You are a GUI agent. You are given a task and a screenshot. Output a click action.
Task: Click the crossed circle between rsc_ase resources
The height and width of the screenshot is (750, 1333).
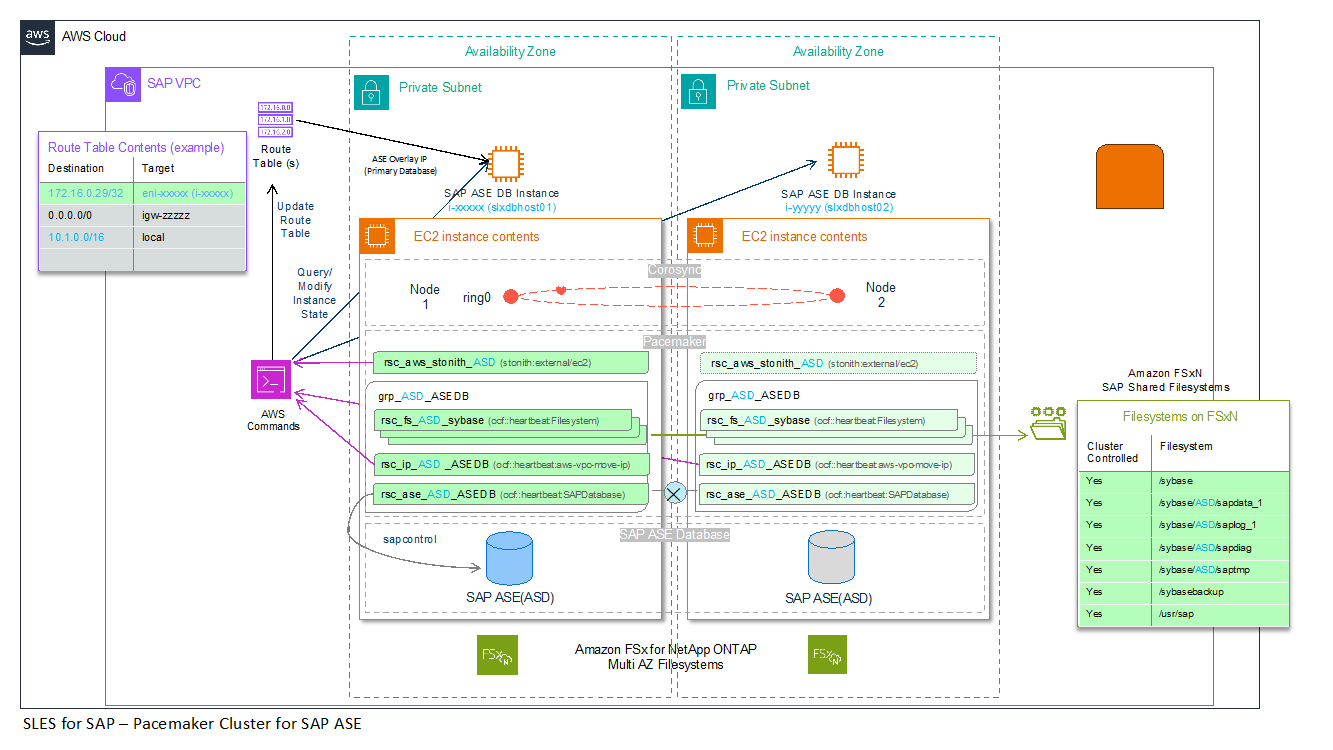(x=674, y=493)
